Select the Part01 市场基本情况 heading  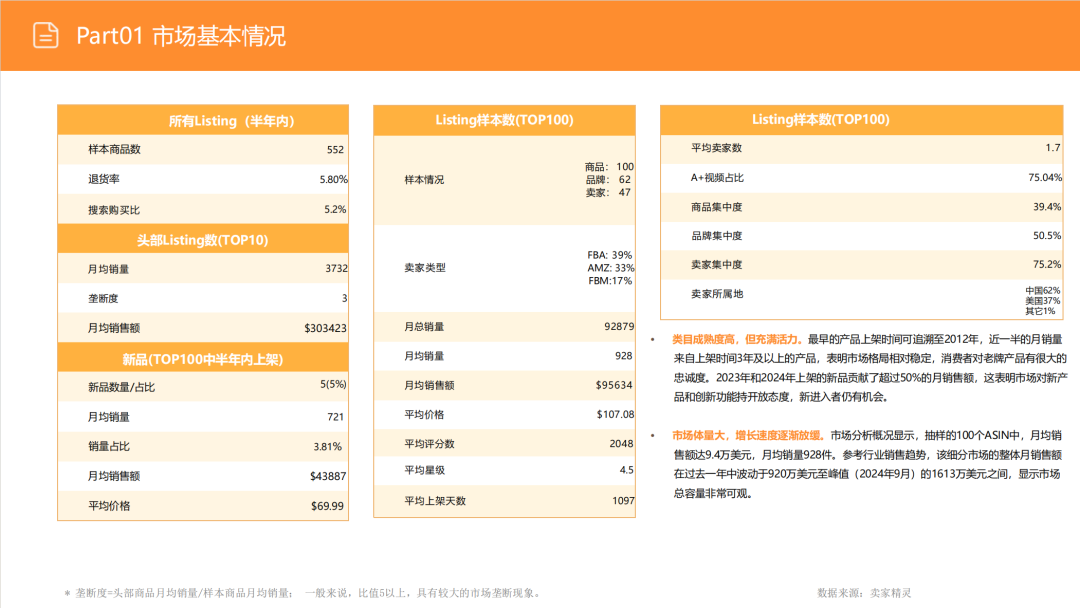180,36
